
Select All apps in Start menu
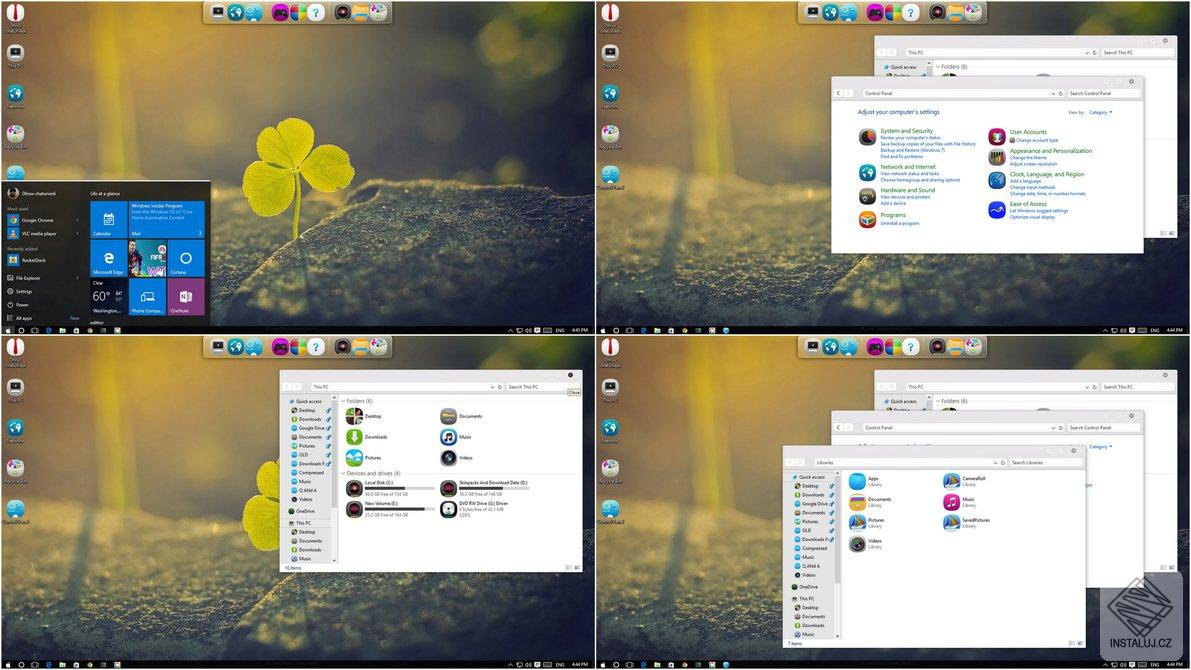[20, 318]
